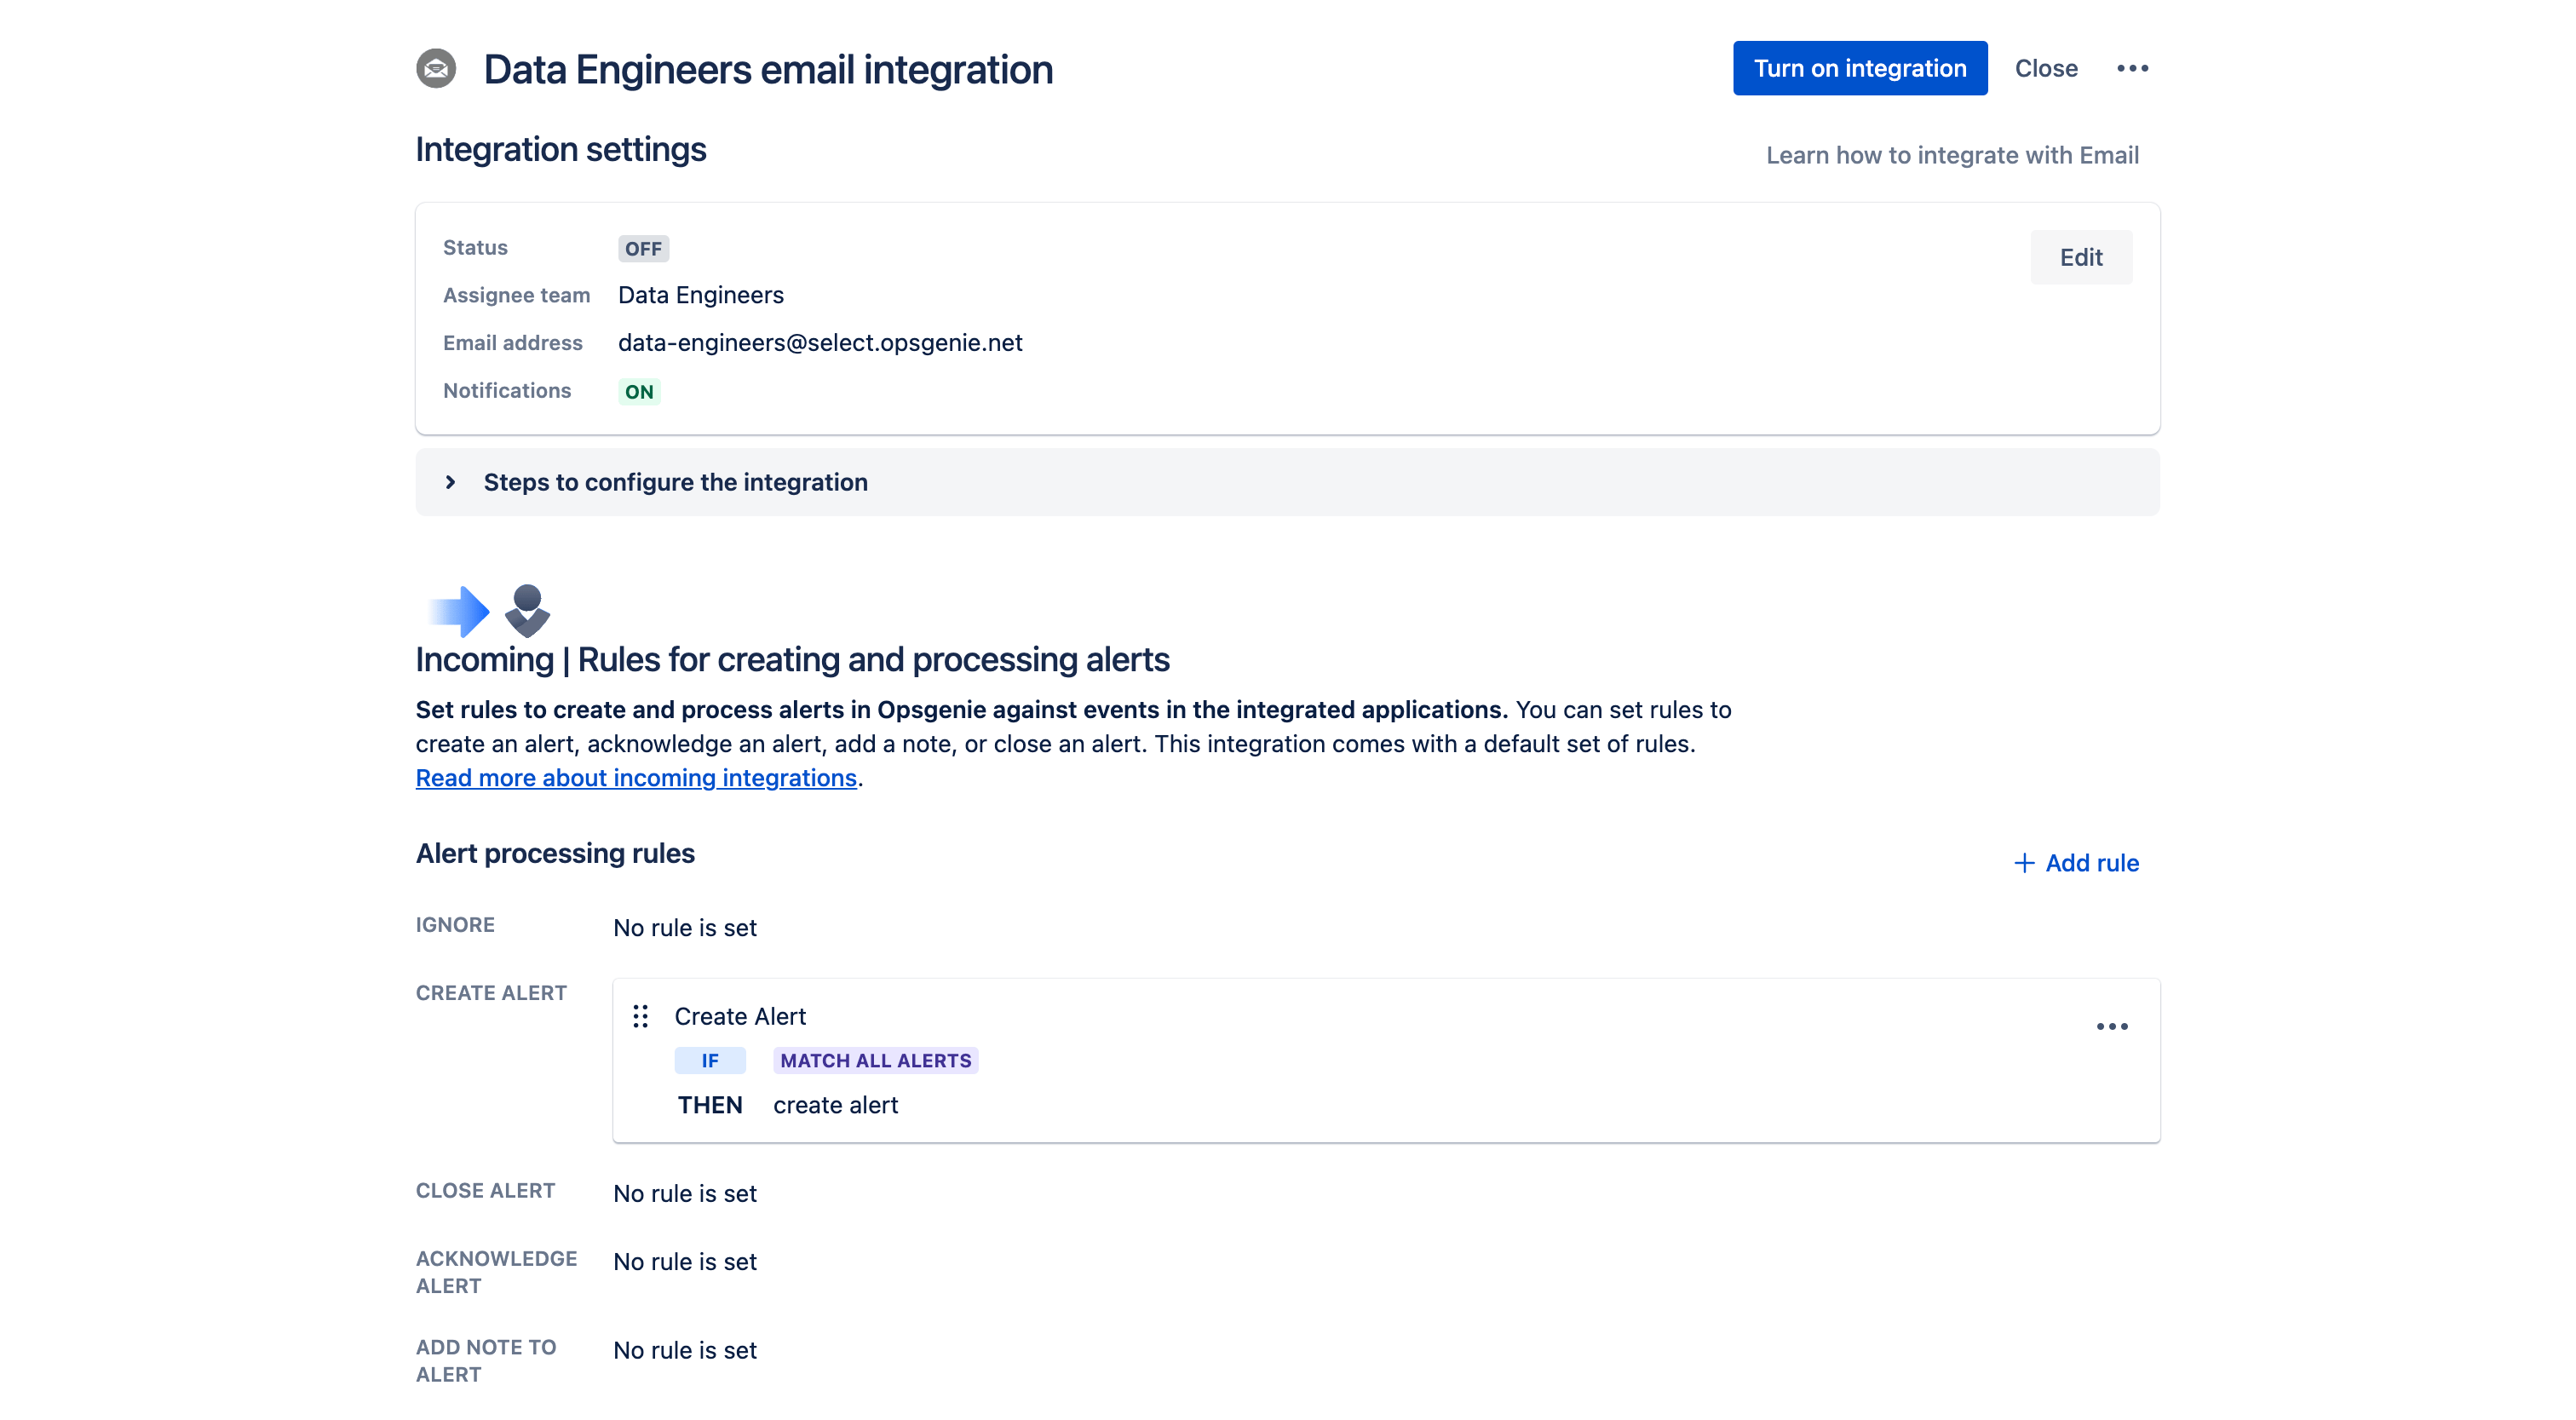Click the THEN keyword in Create Alert rule

[710, 1105]
